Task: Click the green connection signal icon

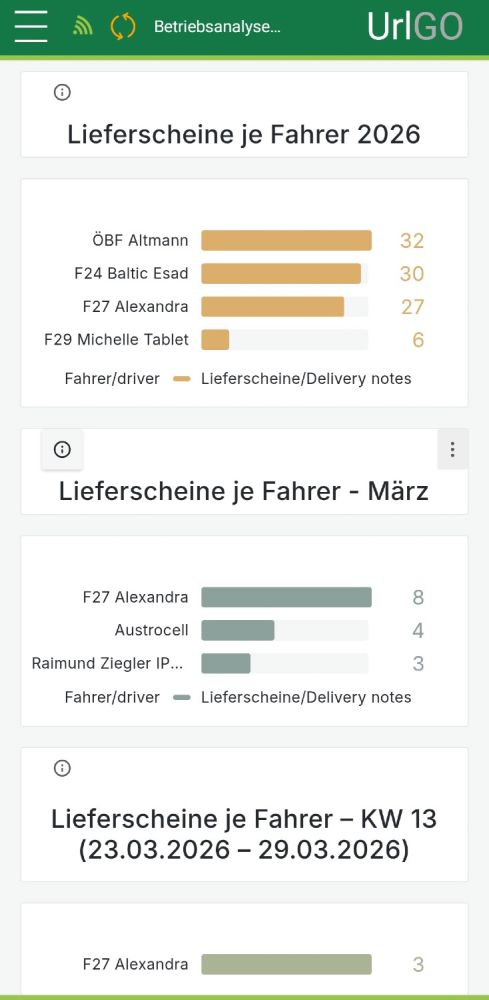Action: click(x=83, y=27)
